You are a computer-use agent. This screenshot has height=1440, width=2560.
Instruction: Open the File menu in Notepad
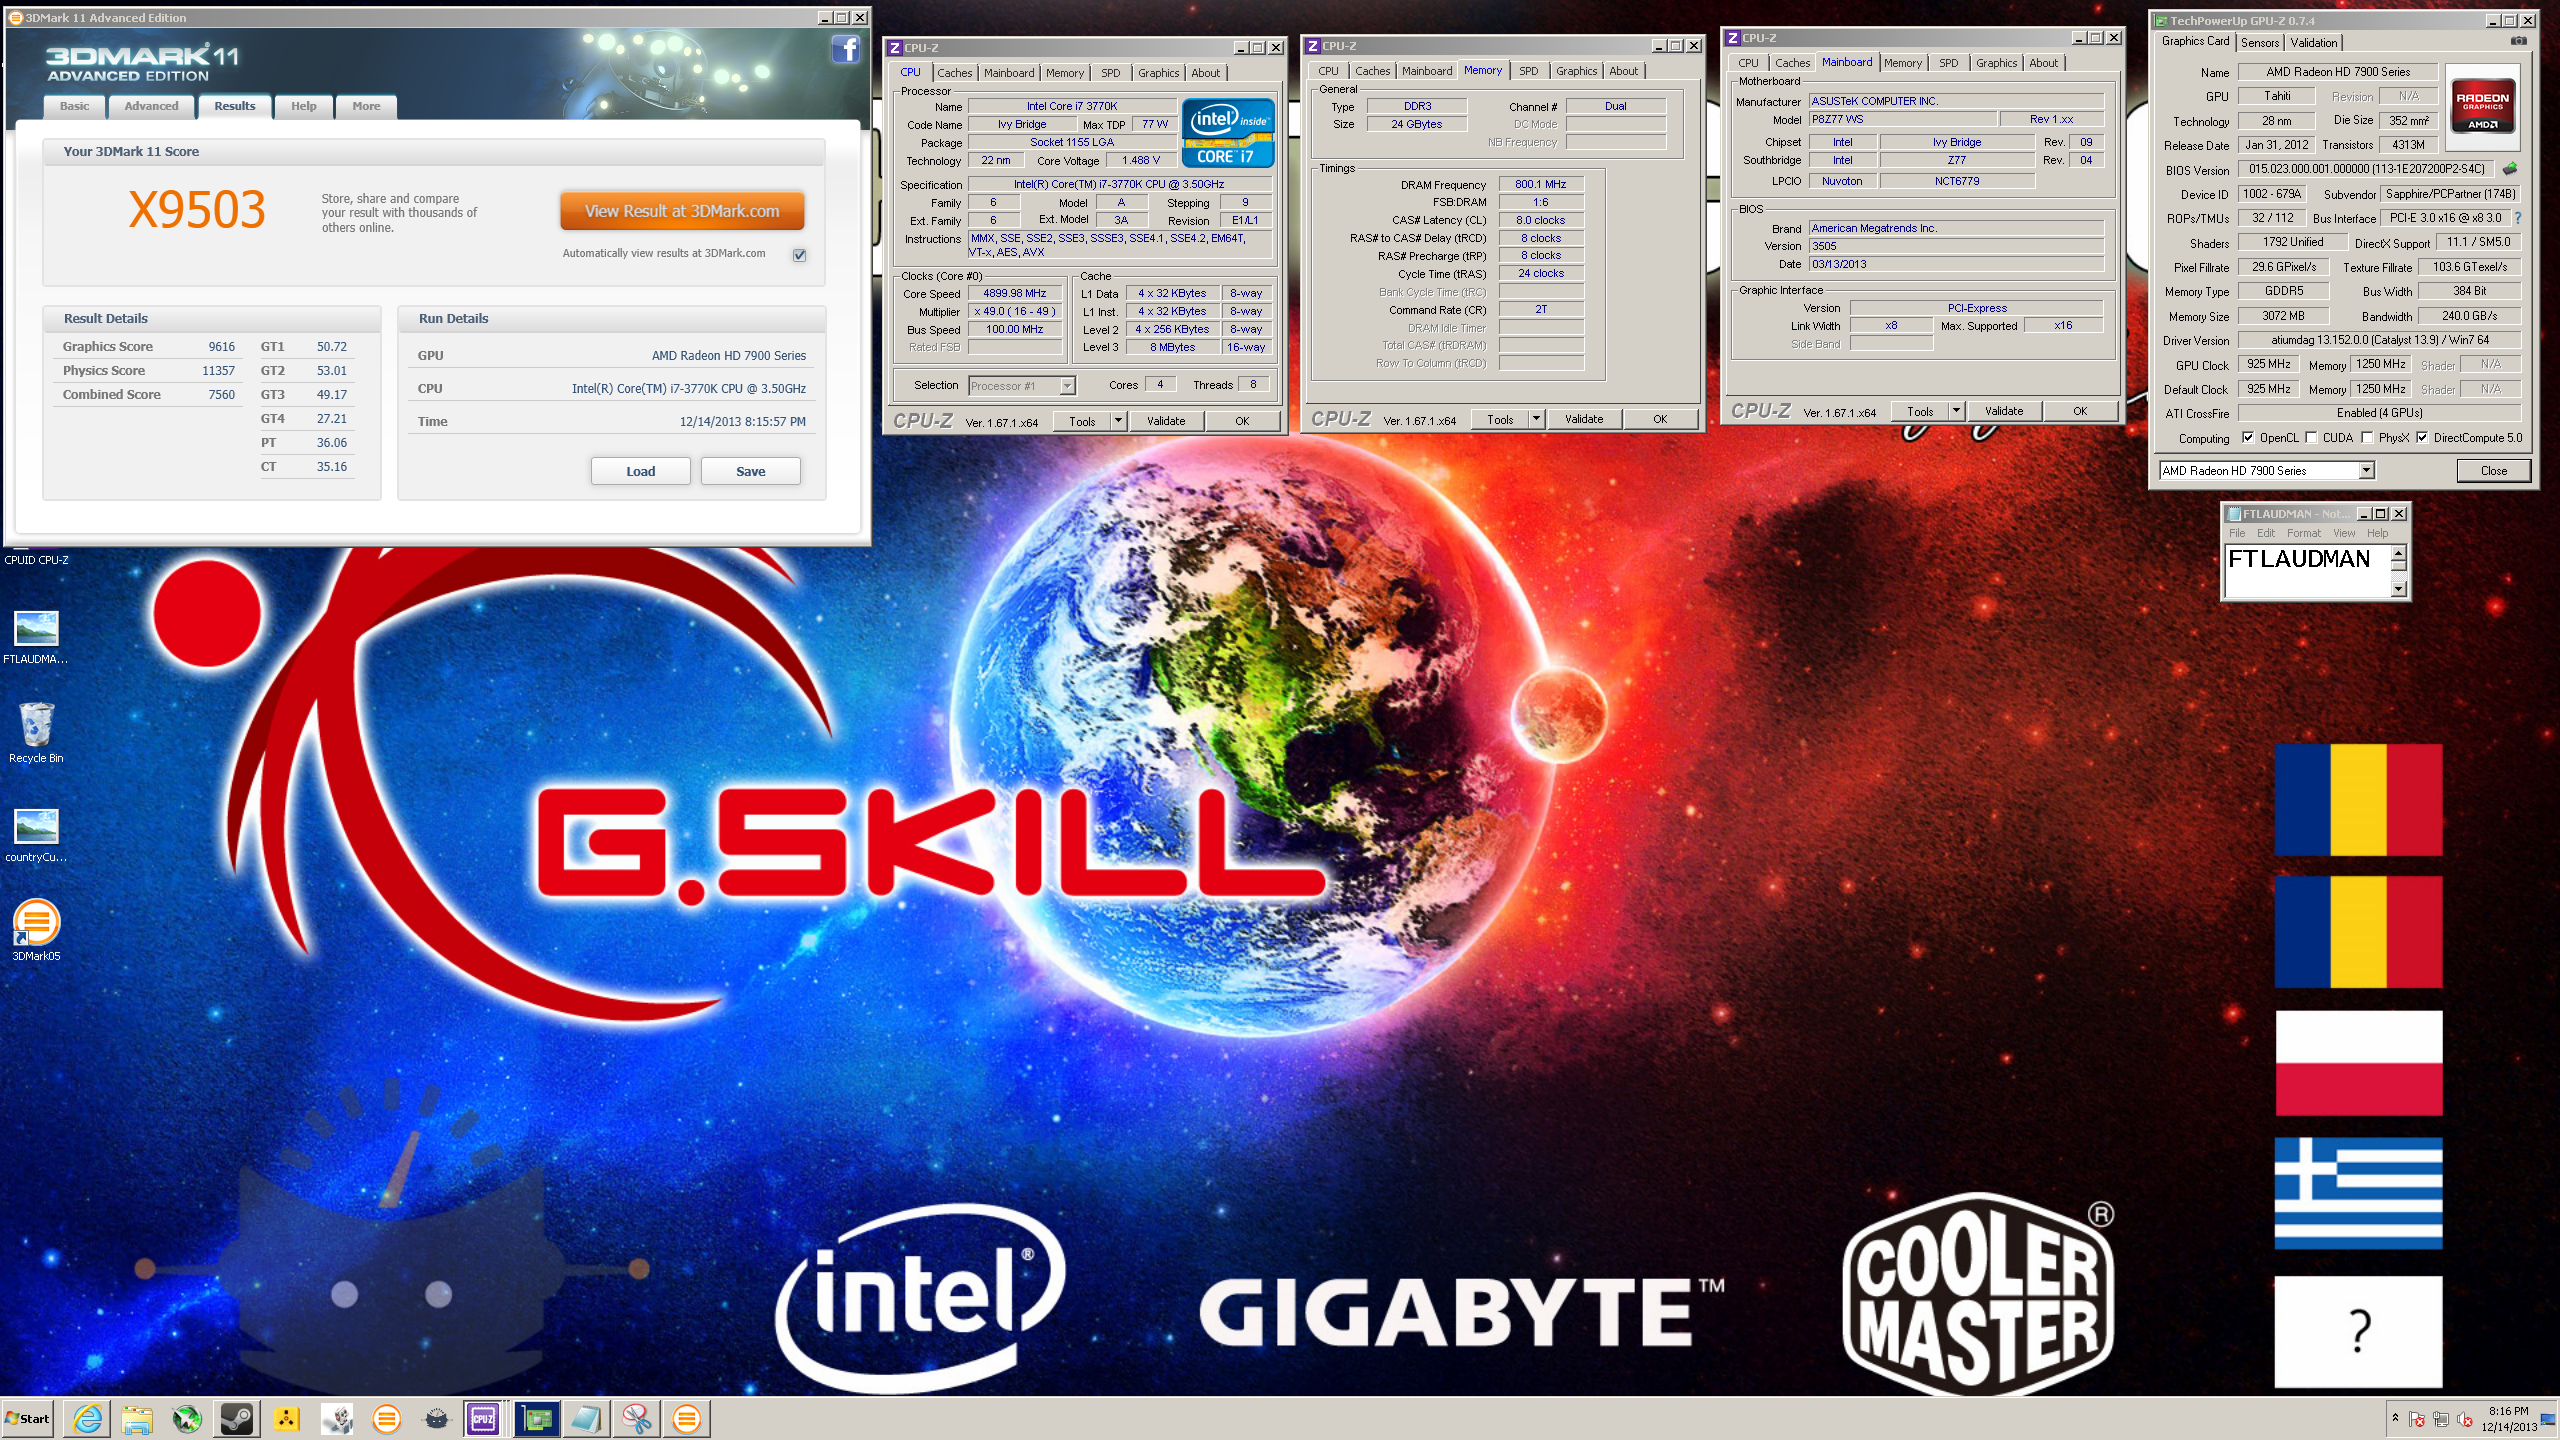tap(2236, 533)
